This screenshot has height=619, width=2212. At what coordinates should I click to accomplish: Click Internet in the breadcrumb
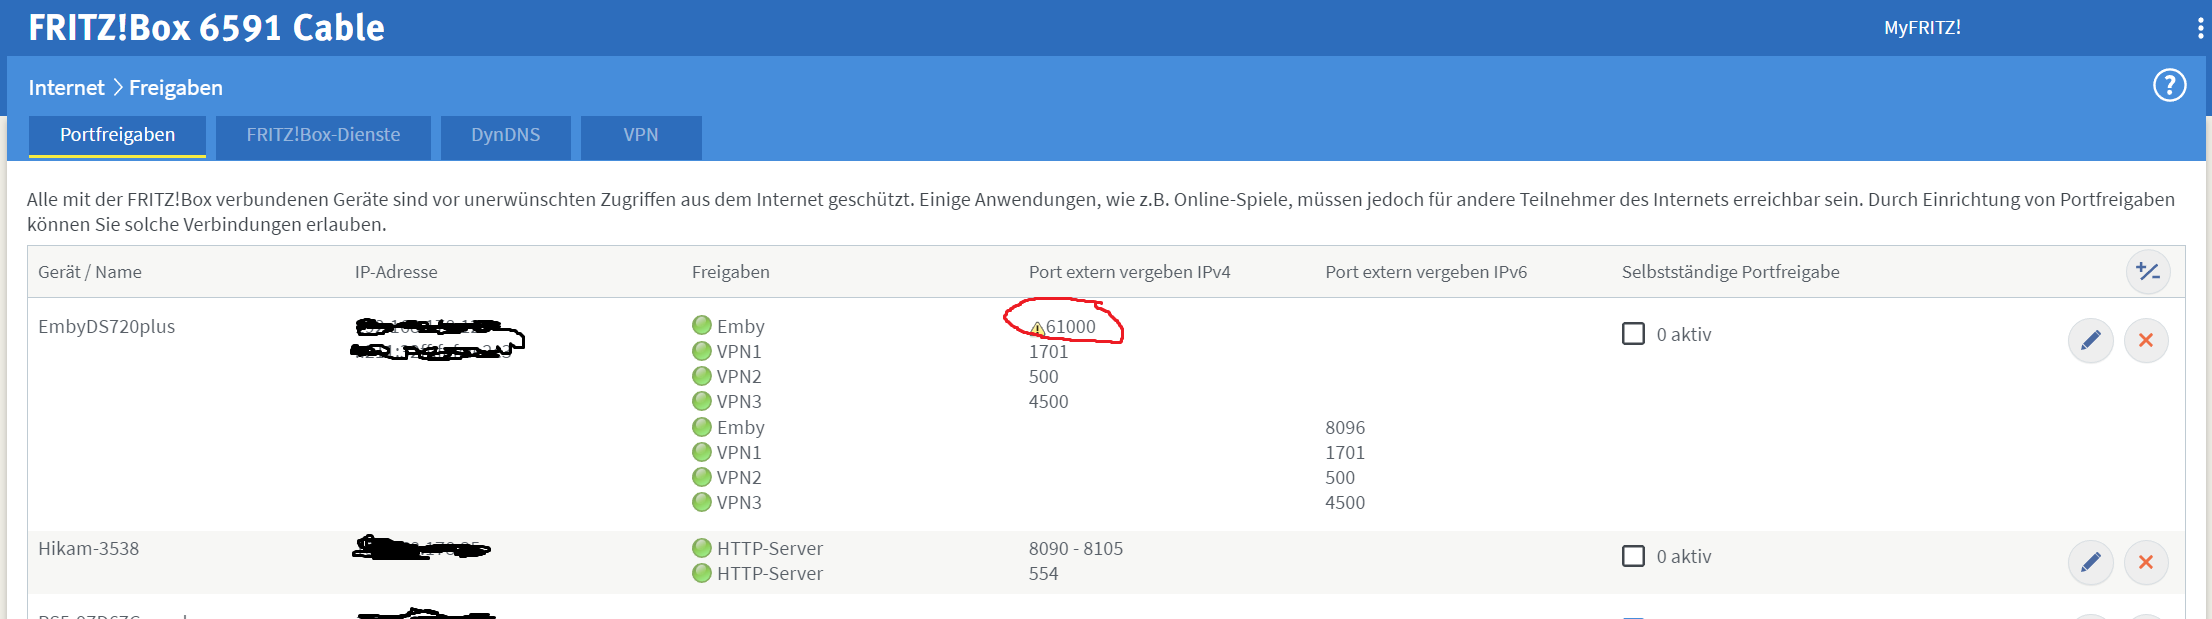coord(66,87)
